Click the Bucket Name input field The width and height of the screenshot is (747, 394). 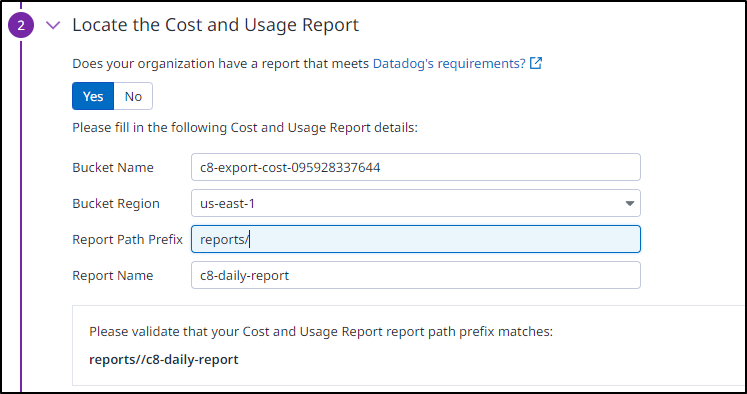415,167
